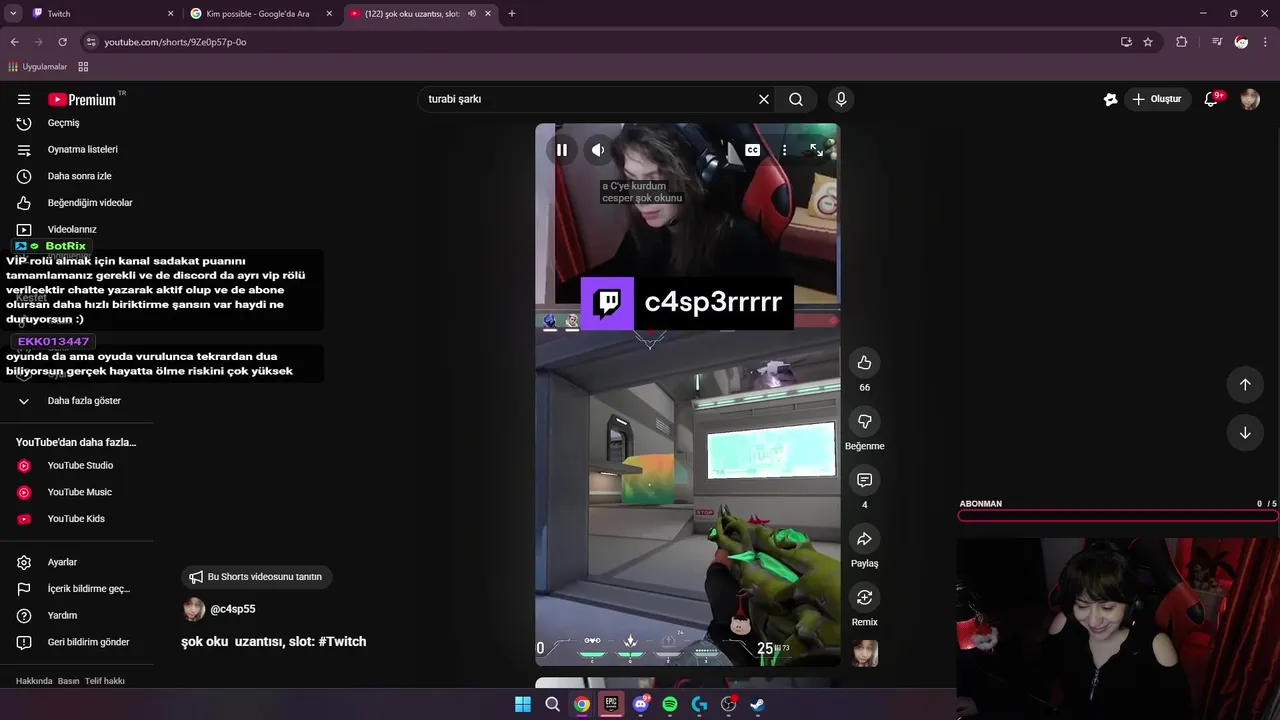This screenshot has width=1280, height=720.
Task: Mute audio on YouTube tab speaker icon
Action: point(472,14)
